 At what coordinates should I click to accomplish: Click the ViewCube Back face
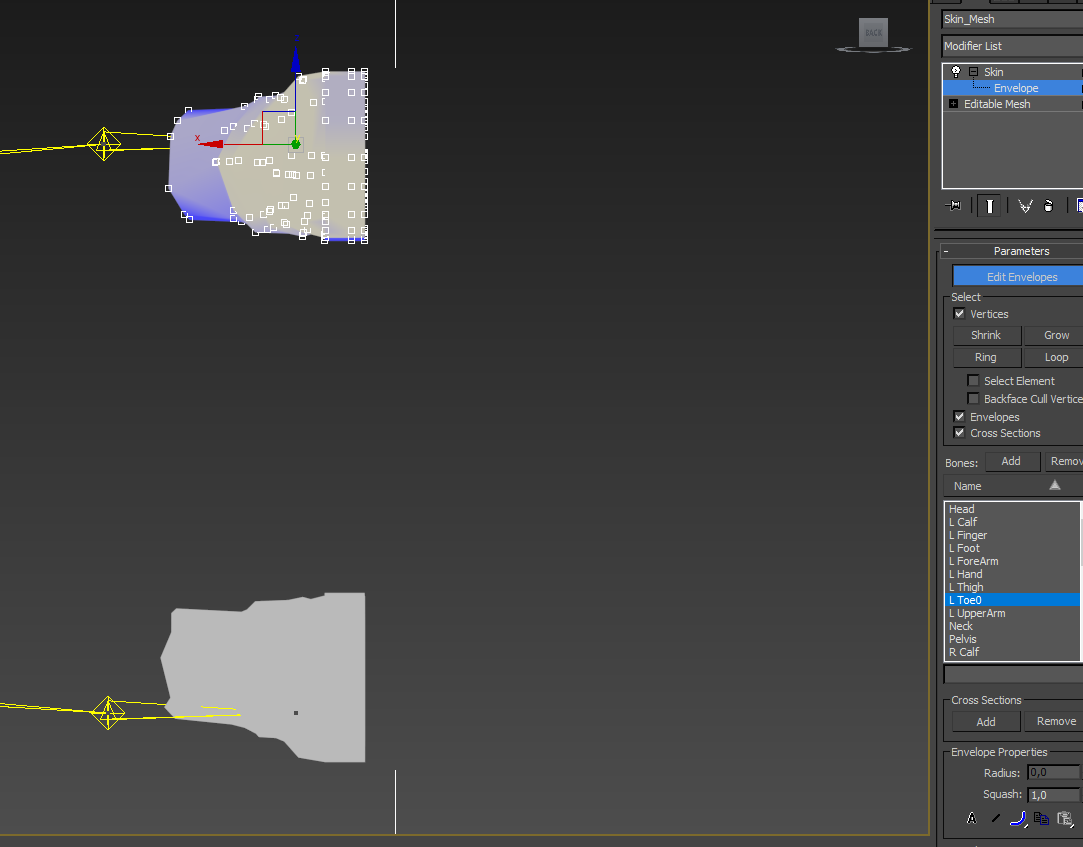[873, 33]
